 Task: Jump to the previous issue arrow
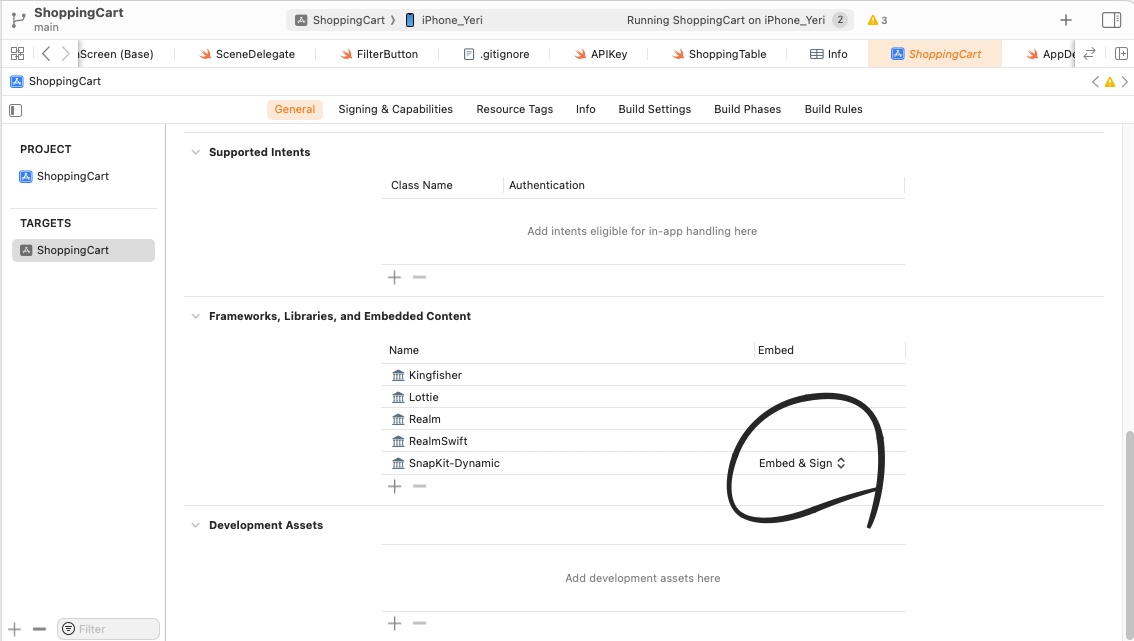pyautogui.click(x=1095, y=82)
